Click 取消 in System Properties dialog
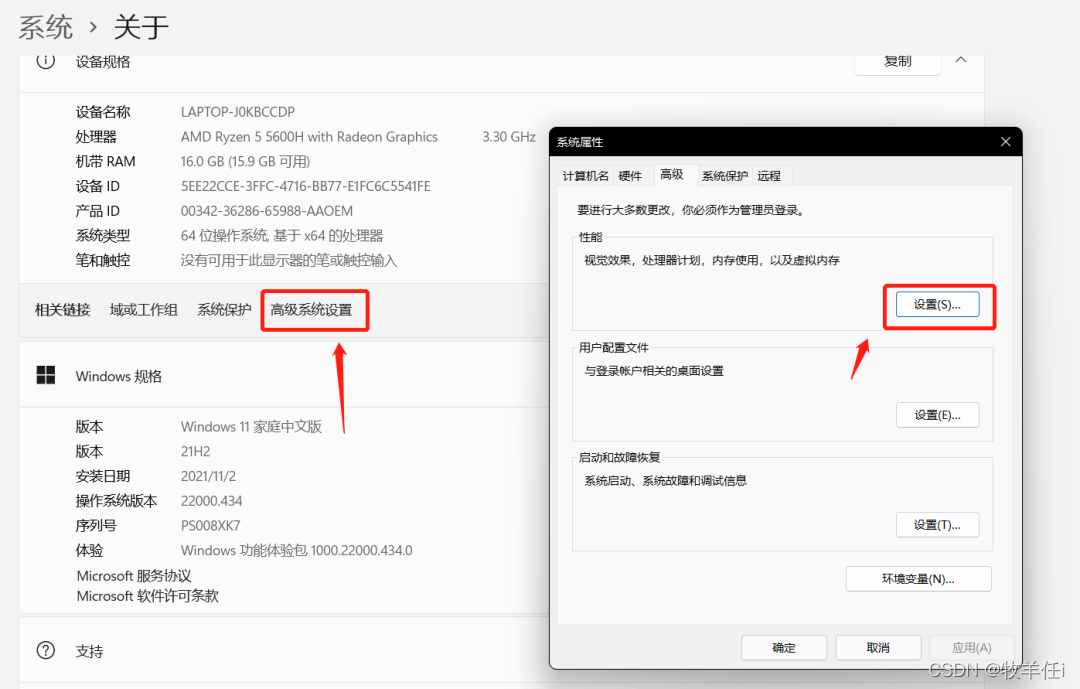Image resolution: width=1080 pixels, height=689 pixels. (x=878, y=648)
